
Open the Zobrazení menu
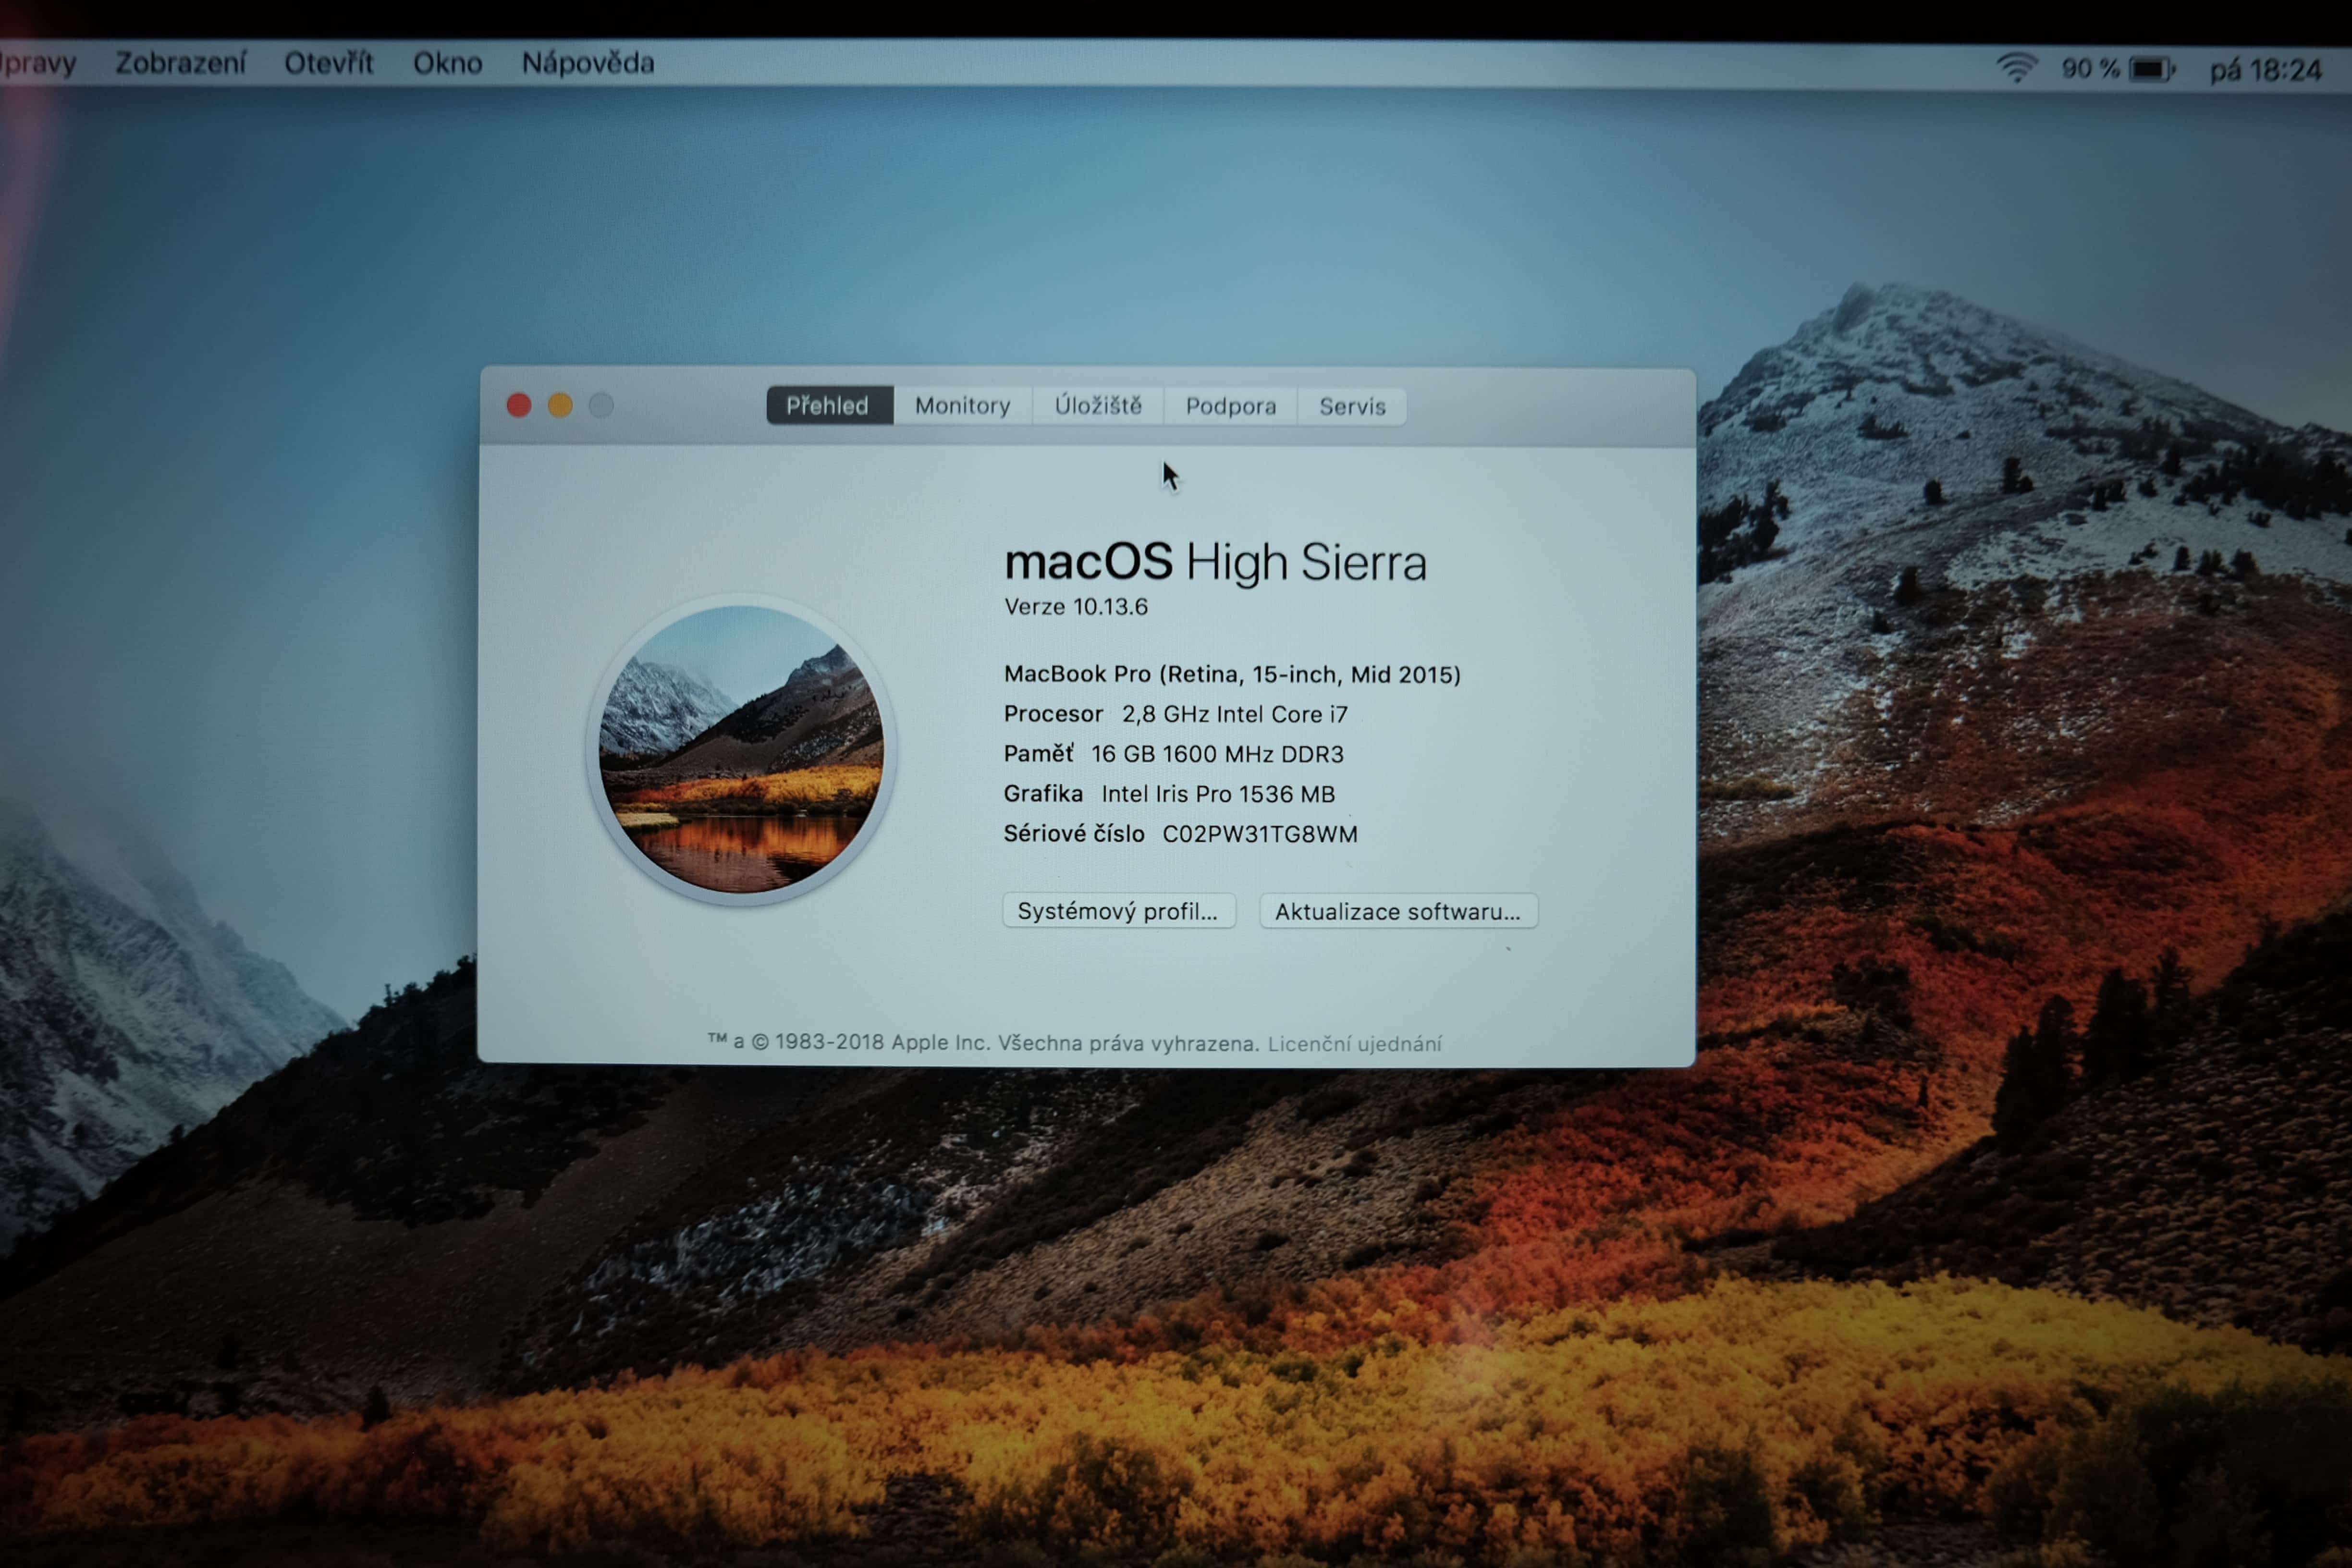(x=180, y=63)
